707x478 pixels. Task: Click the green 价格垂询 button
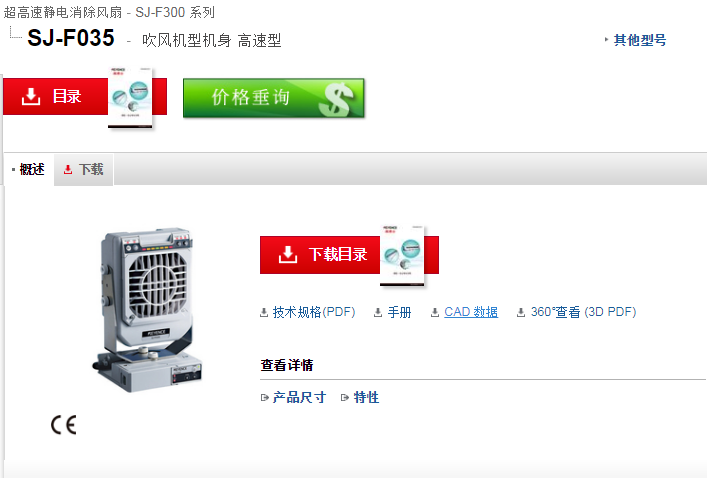tap(274, 98)
